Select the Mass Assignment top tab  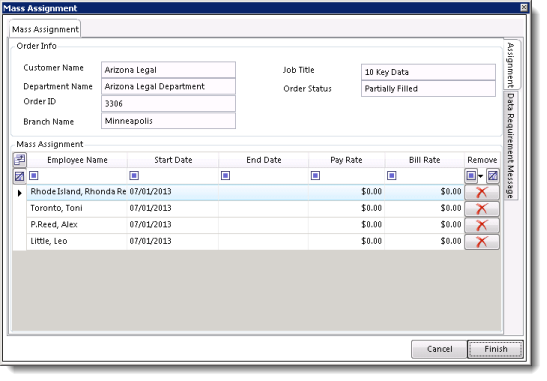coord(45,29)
